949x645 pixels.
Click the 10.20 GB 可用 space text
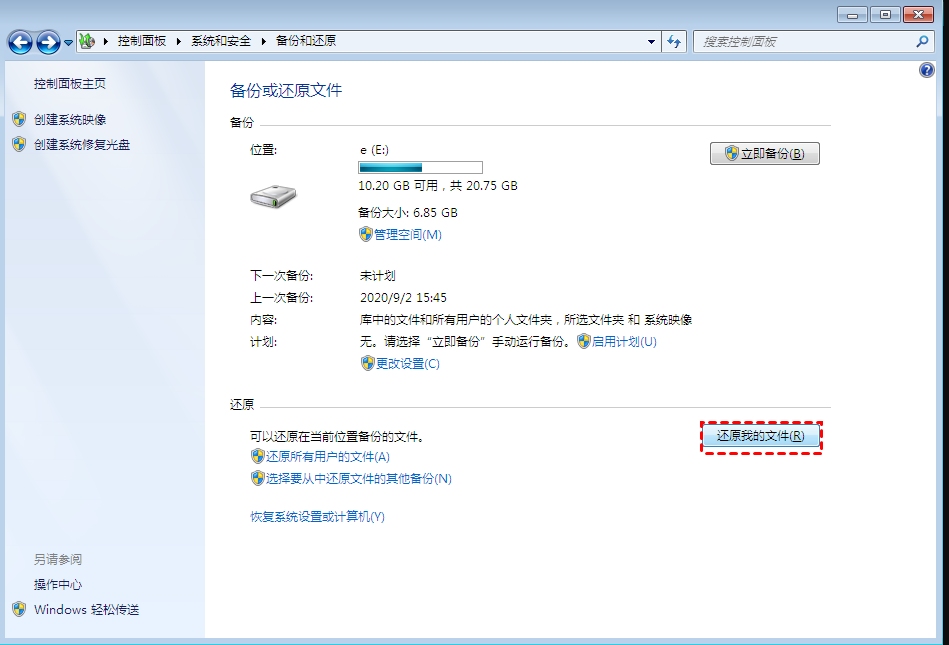click(x=398, y=186)
